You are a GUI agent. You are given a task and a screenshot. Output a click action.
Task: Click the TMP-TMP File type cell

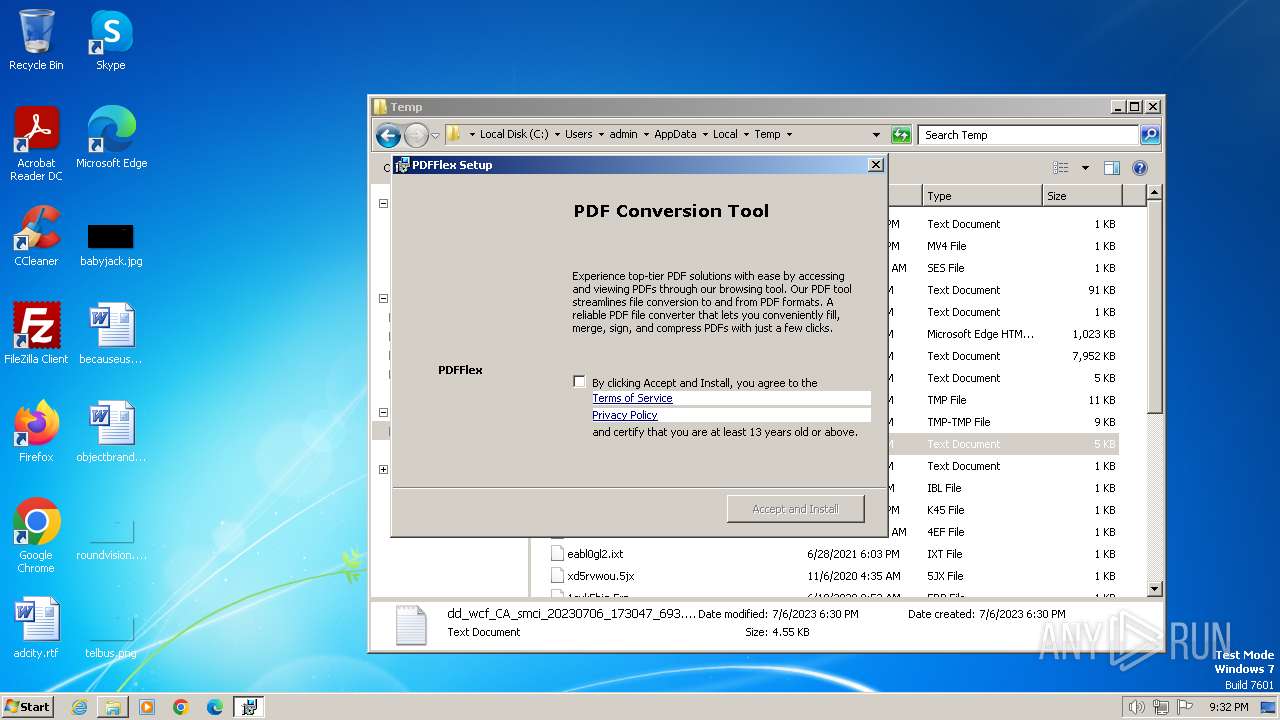tap(958, 422)
